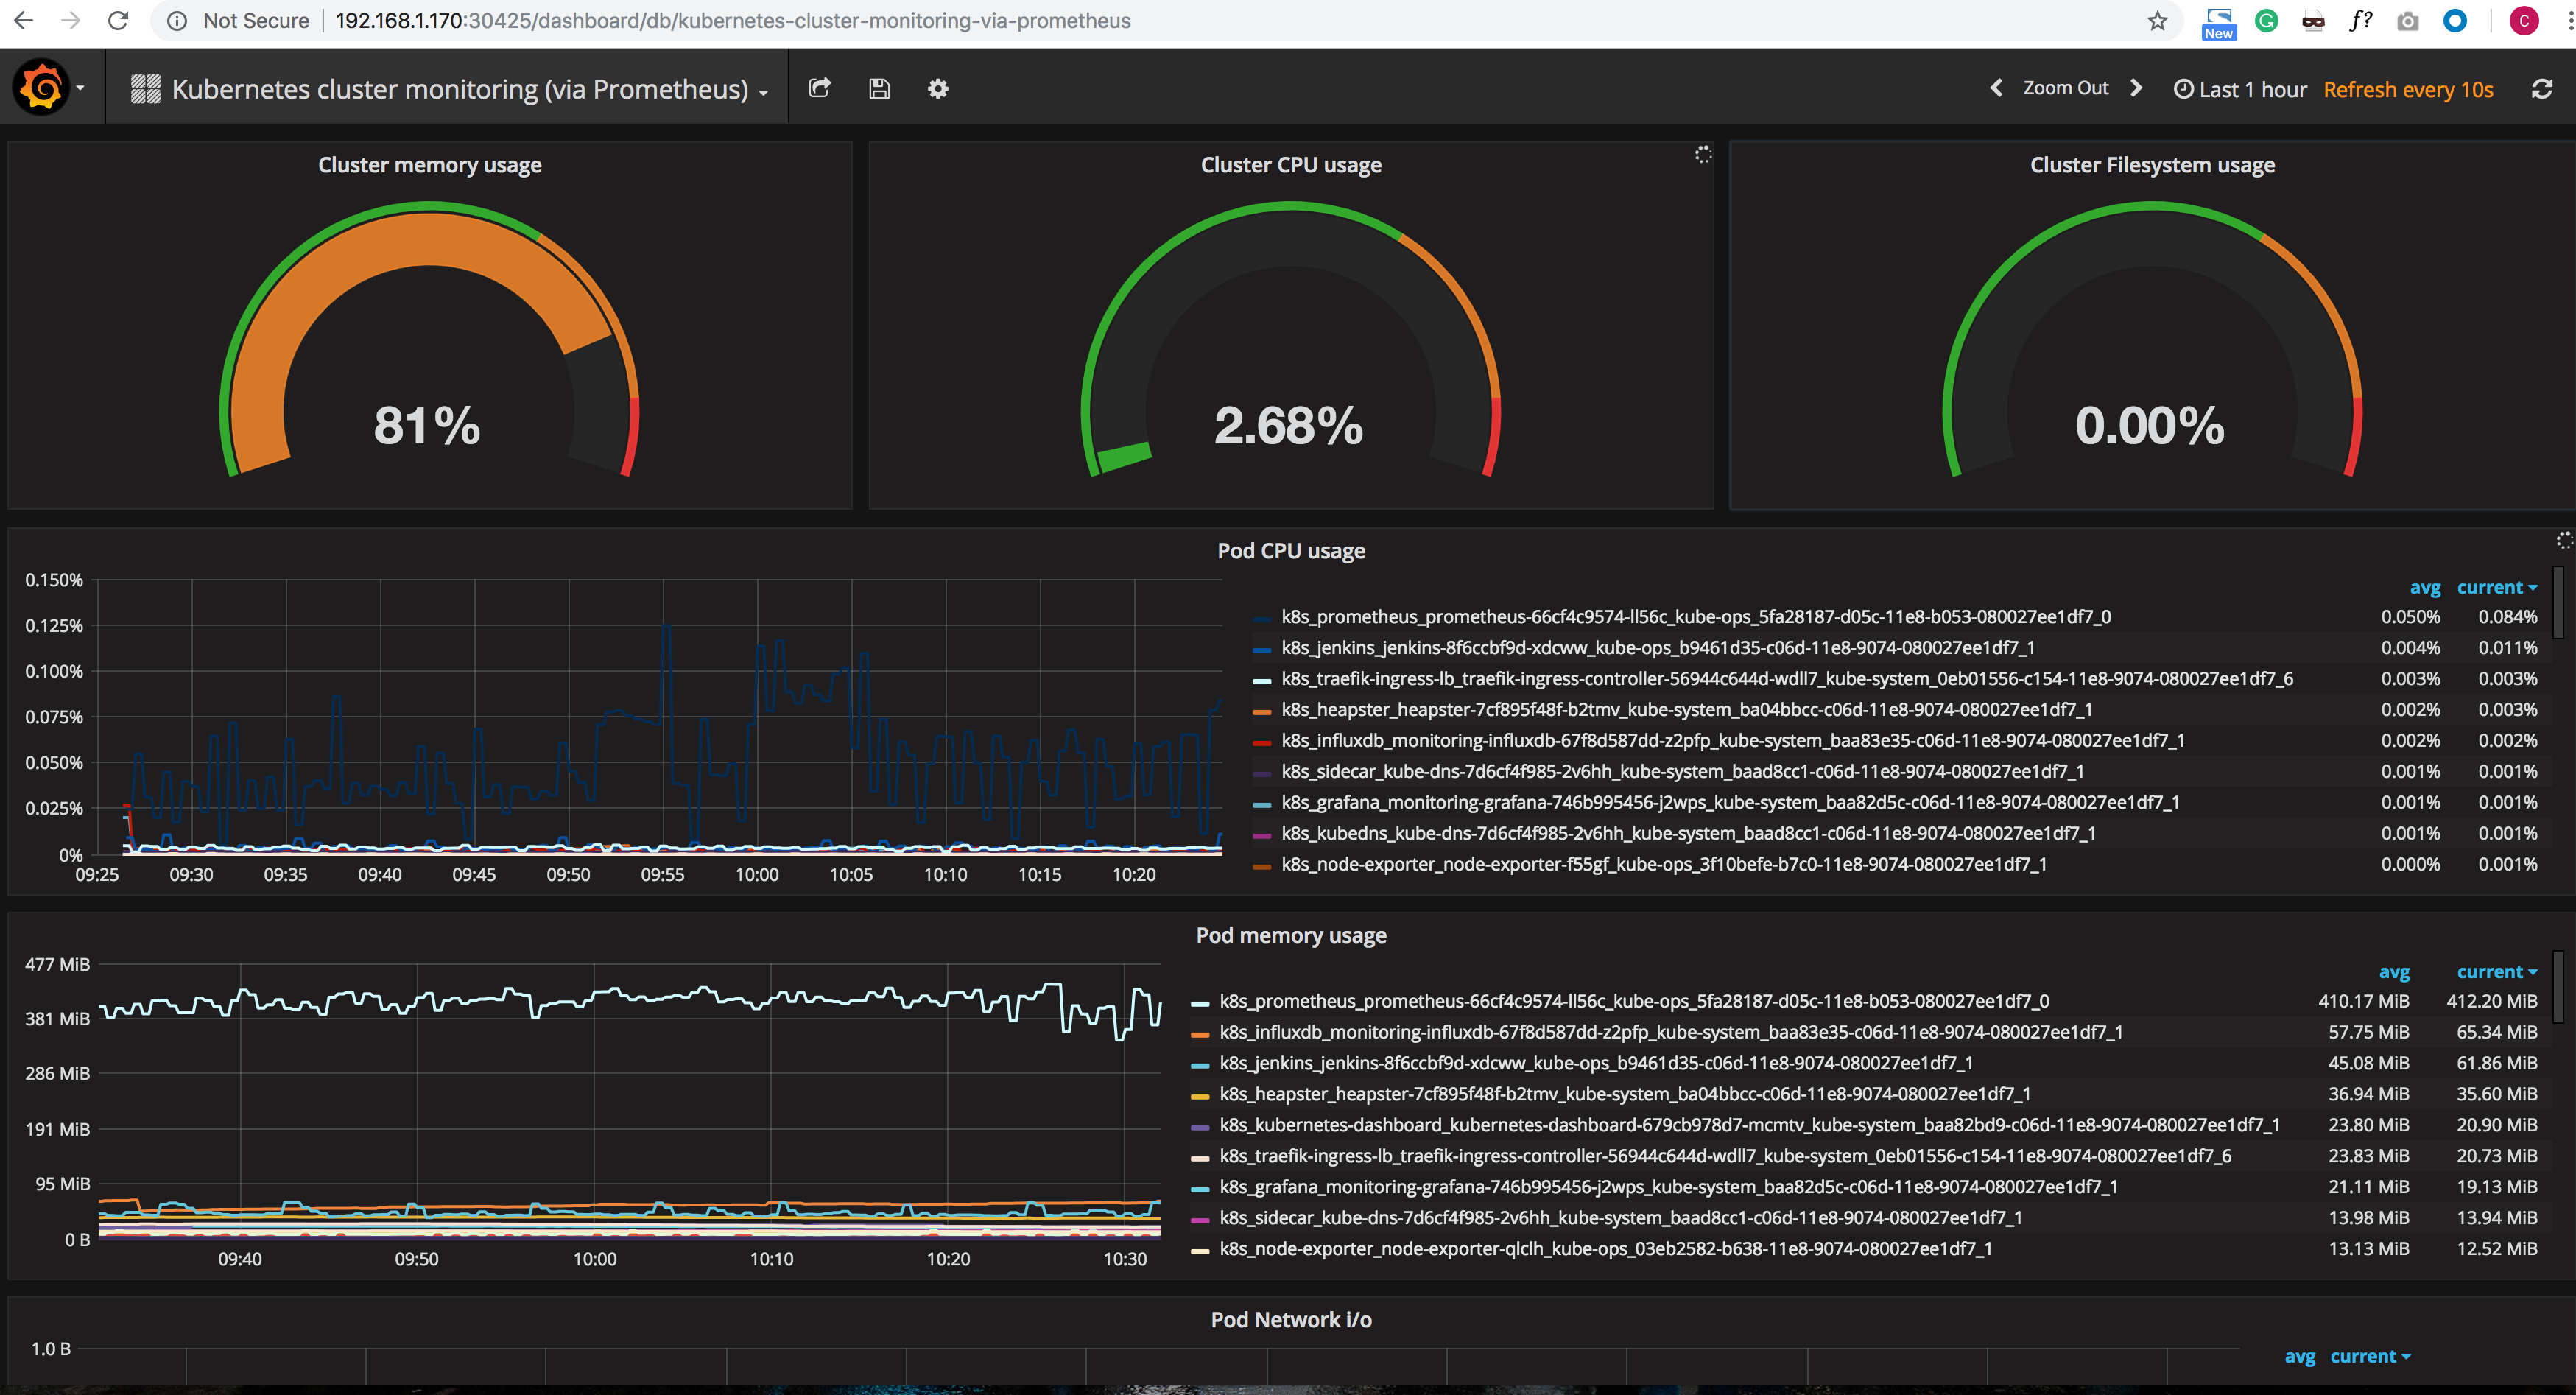Click the refresh dashboard icon
The height and width of the screenshot is (1395, 2576).
(2542, 89)
